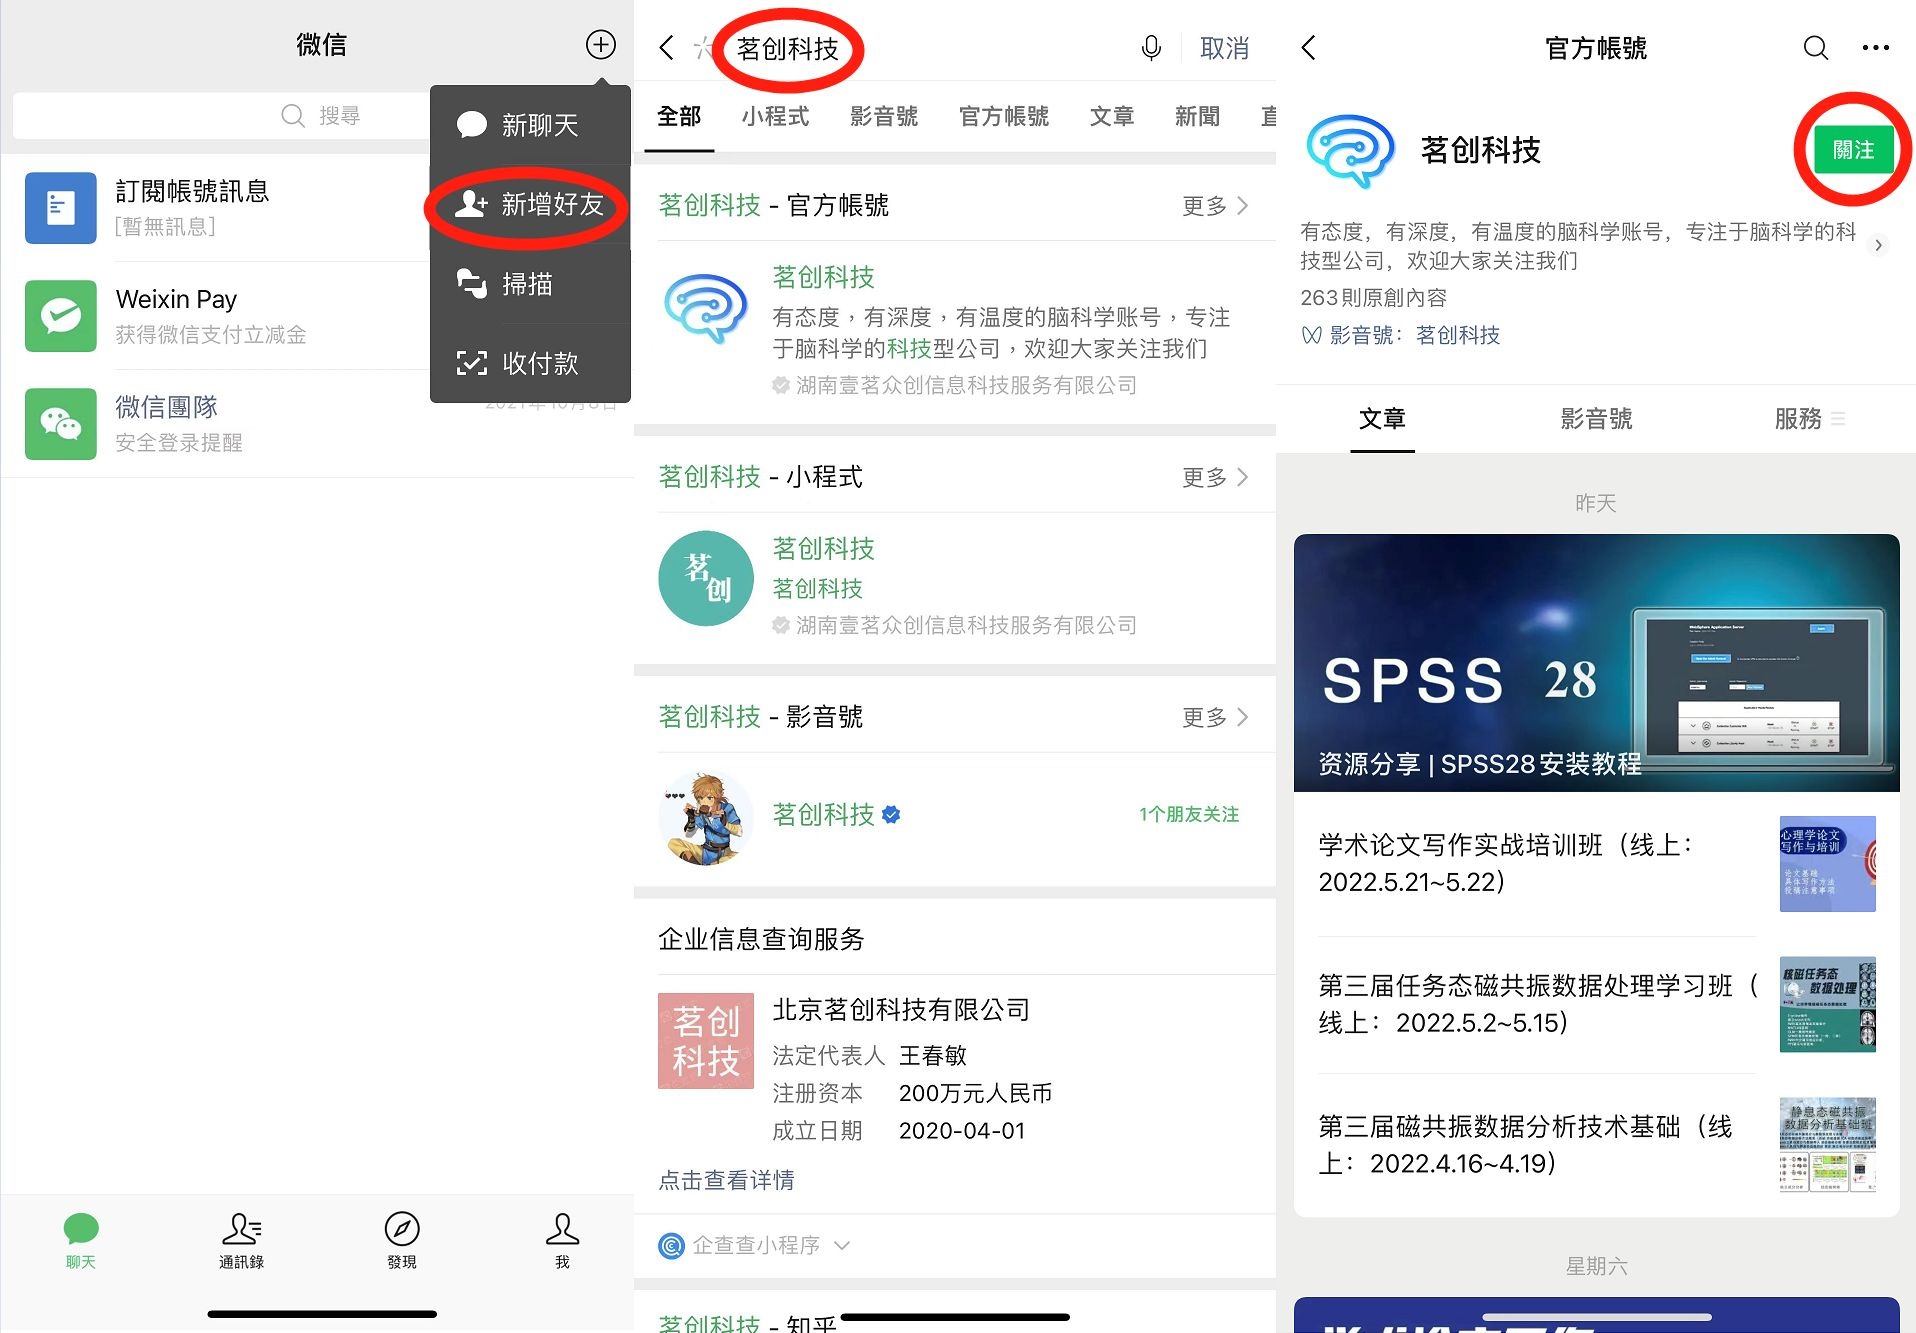Select the 官方帳號 search tab
Viewport: 1916px width, 1333px height.
click(1004, 117)
